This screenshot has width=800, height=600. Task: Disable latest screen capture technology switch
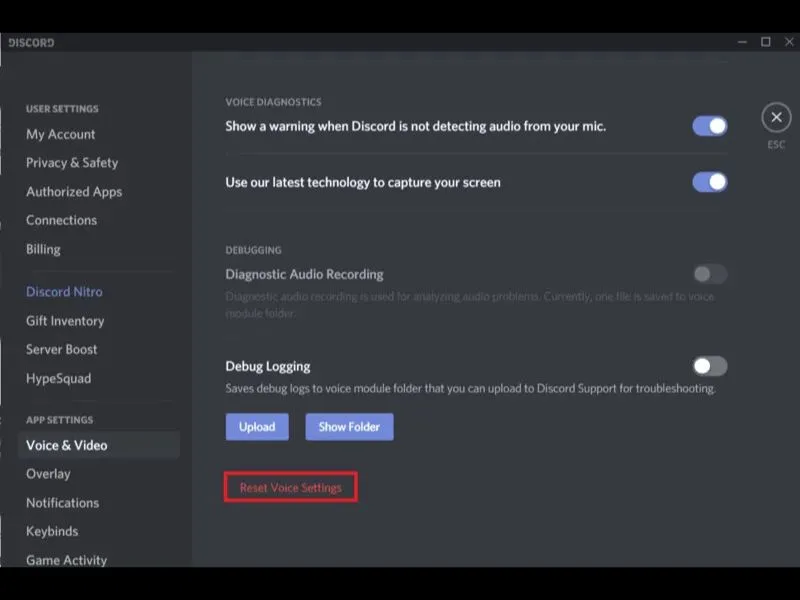710,182
